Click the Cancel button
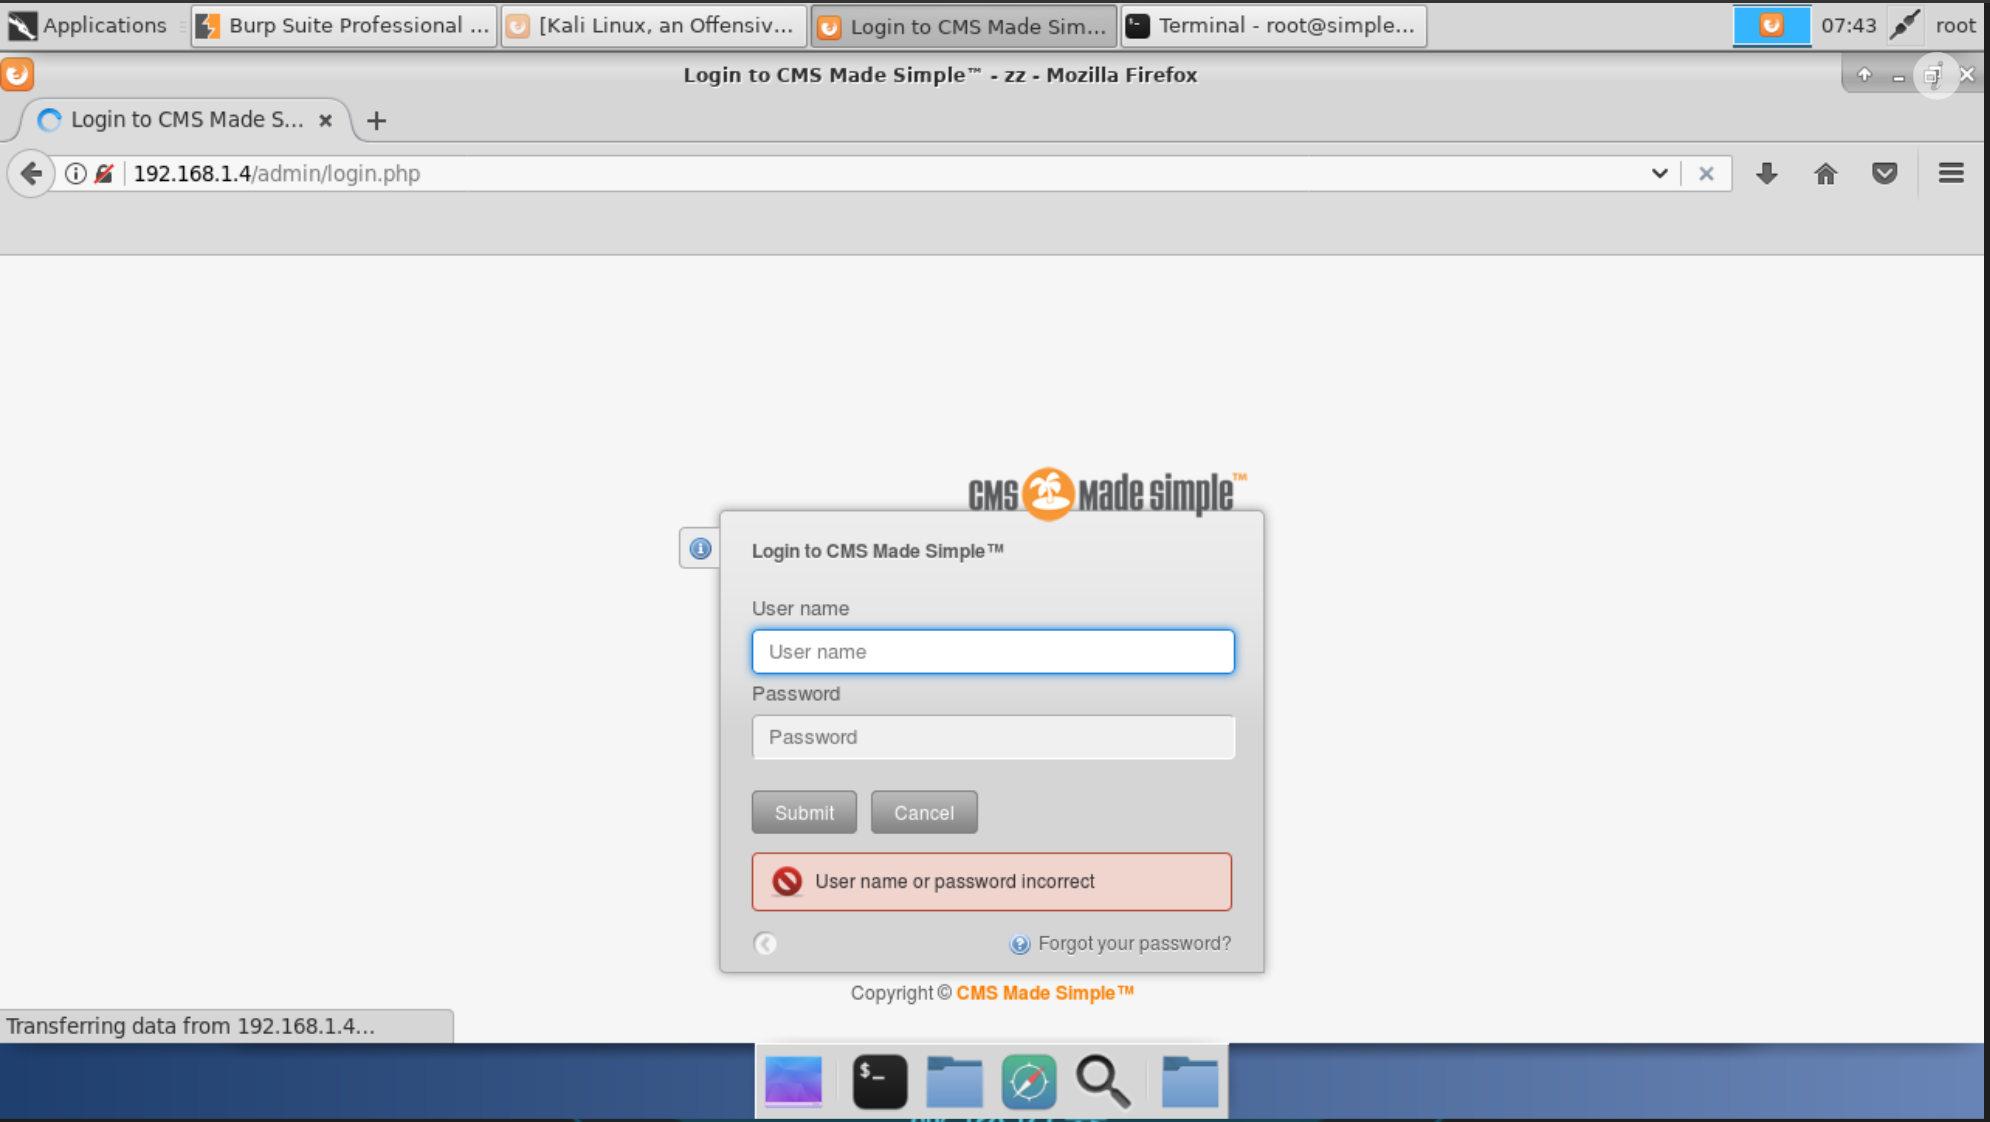 point(924,812)
